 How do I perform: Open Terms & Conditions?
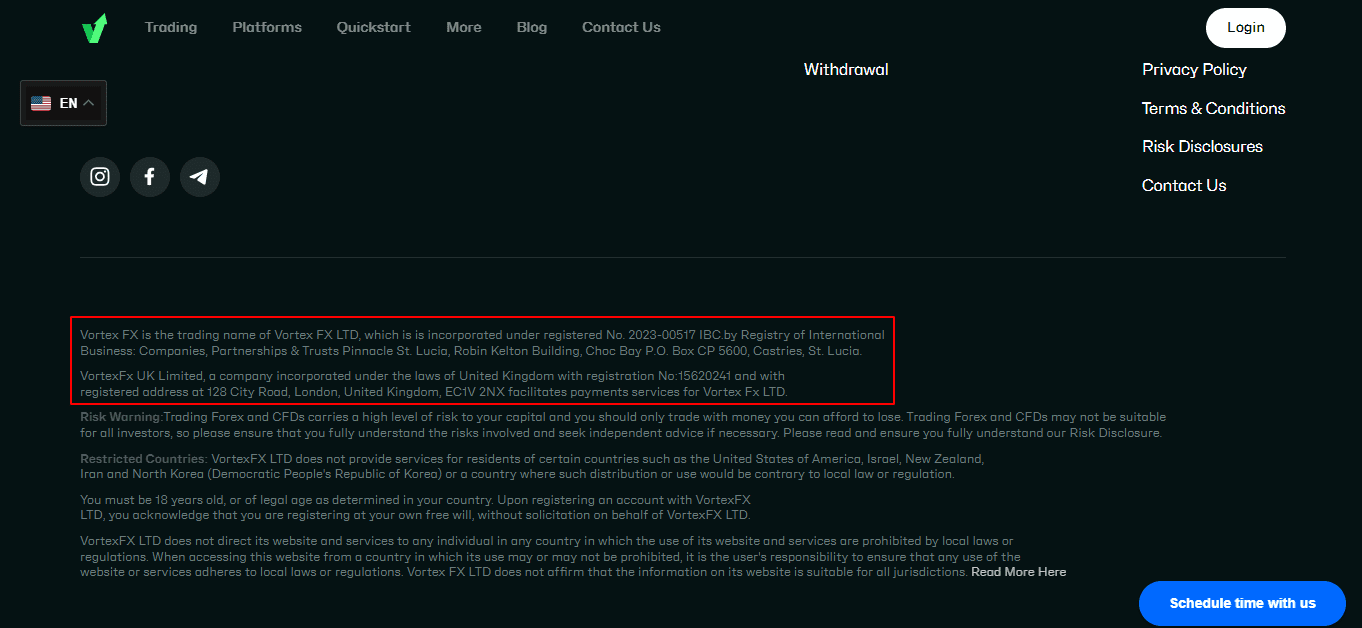1213,108
